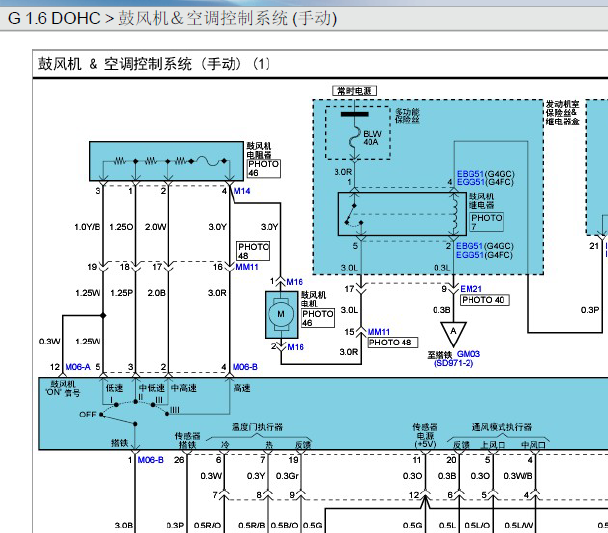The height and width of the screenshot is (533, 608).
Task: Click the 1.0Y/B wire label
Action: [87, 227]
